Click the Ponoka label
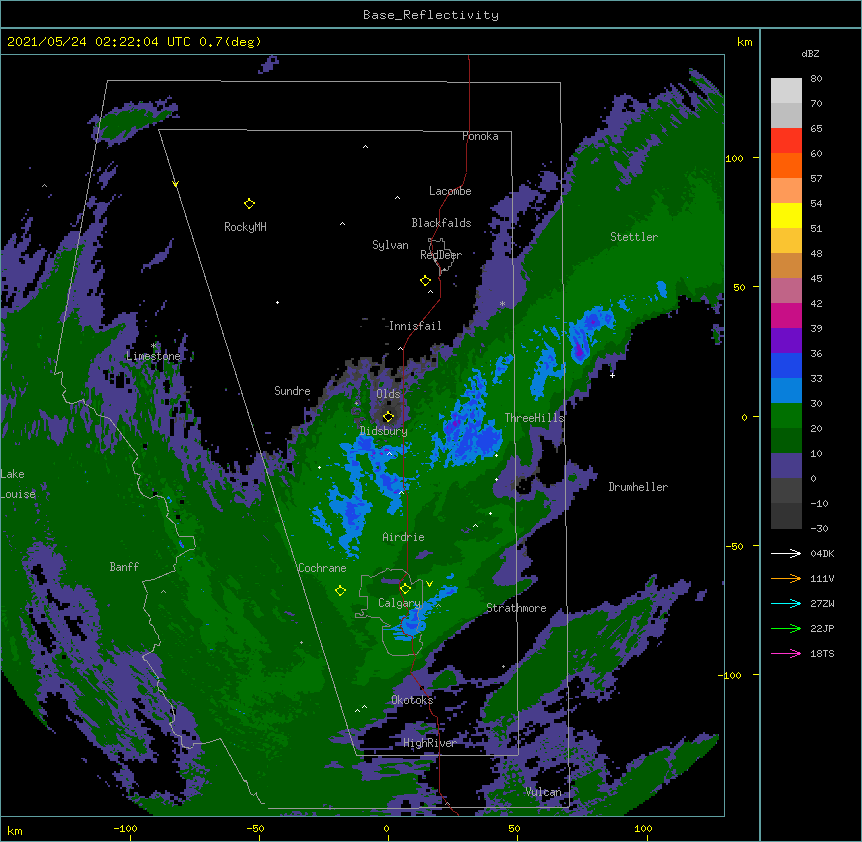Image resolution: width=862 pixels, height=842 pixels. 480,136
